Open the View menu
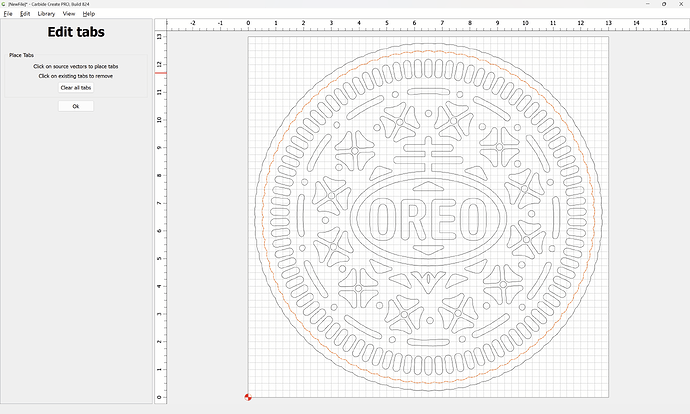This screenshot has height=414, width=690. tap(69, 14)
